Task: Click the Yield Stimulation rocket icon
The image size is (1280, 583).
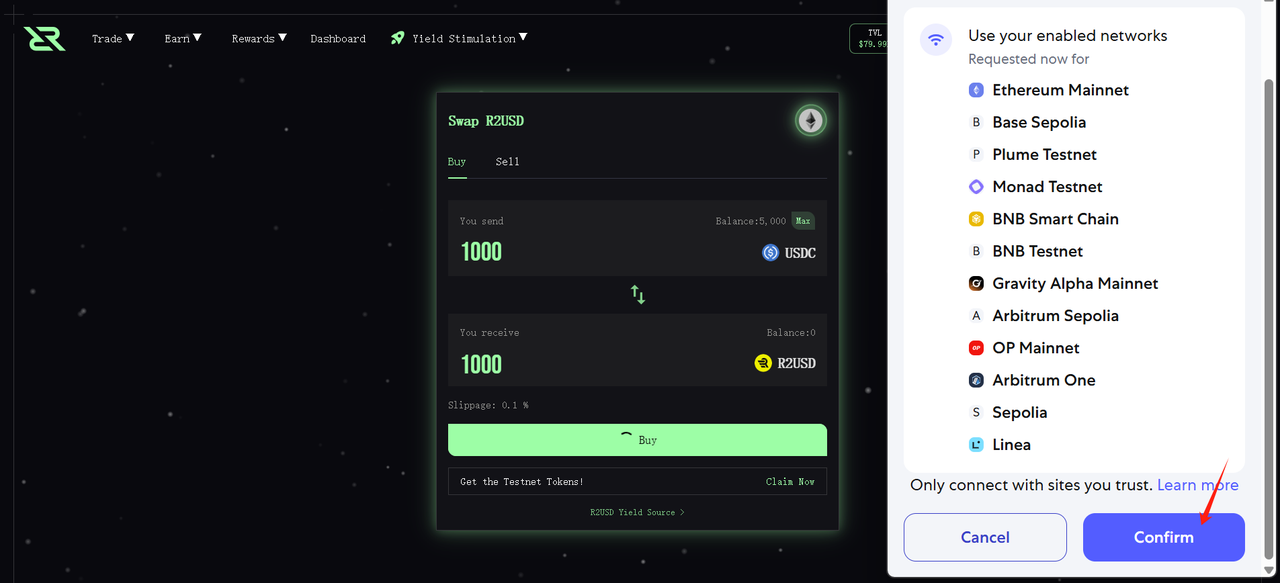Action: (x=397, y=38)
